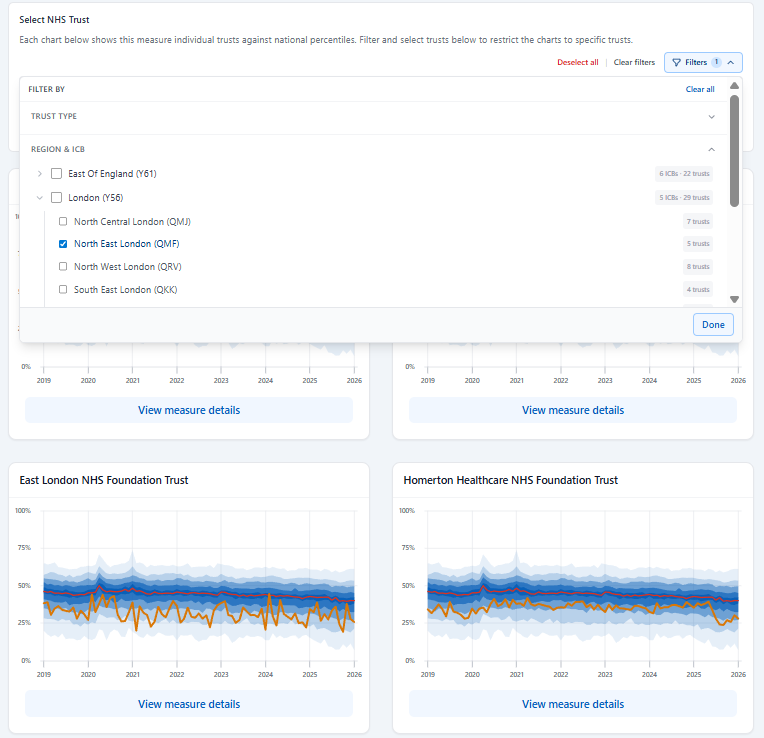This screenshot has height=738, width=764.
Task: Click the active filter count badge
Action: (716, 62)
